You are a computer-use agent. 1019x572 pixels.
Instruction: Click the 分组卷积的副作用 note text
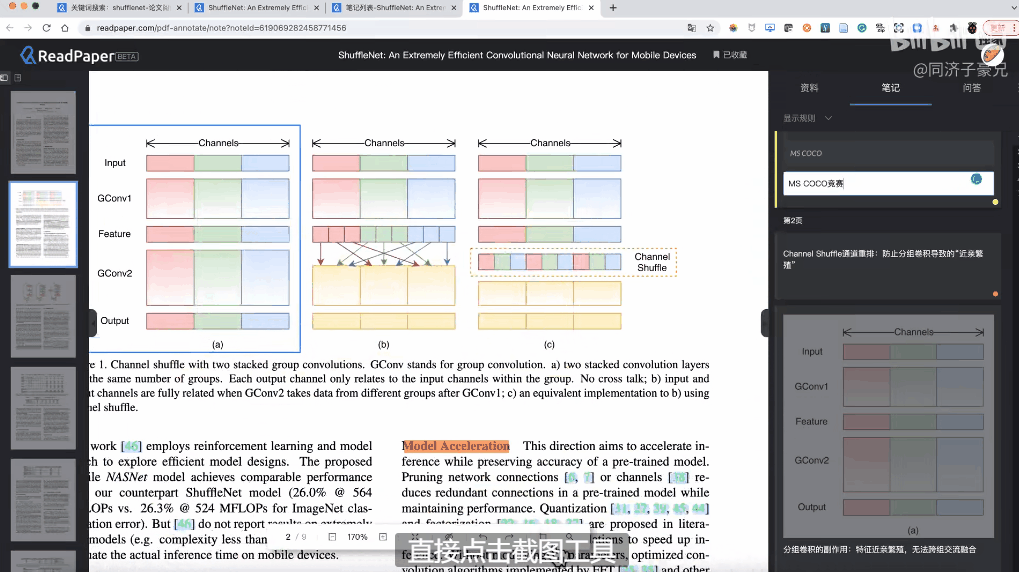(x=879, y=549)
